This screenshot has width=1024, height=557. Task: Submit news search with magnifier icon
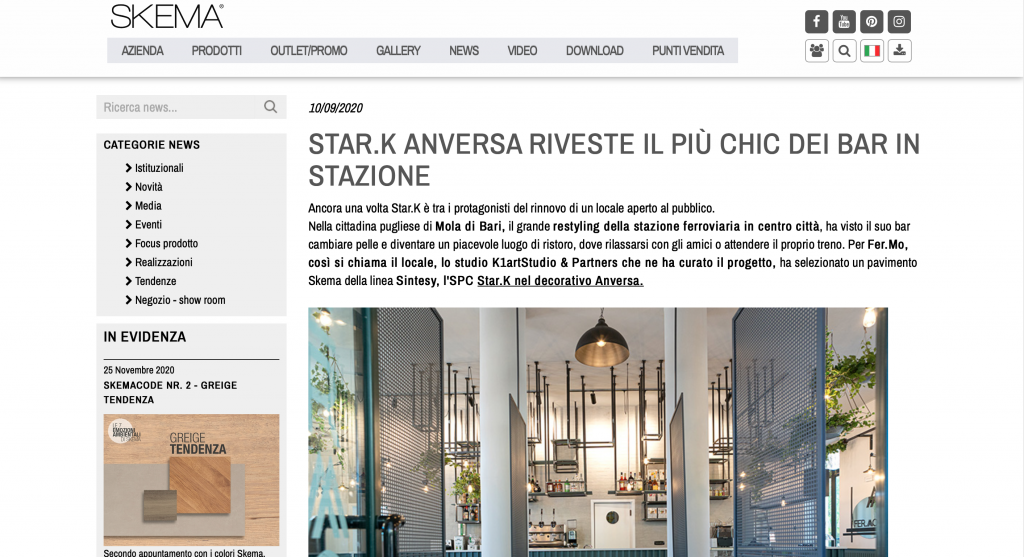click(270, 107)
